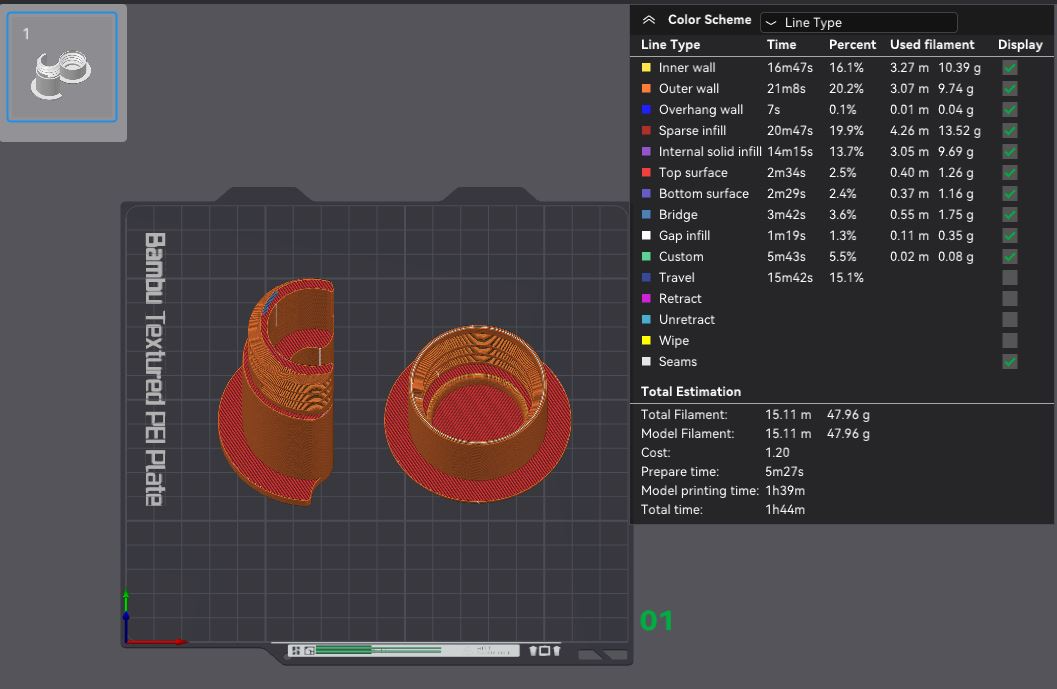Select the Overhang wall row label
This screenshot has height=689, width=1057.
click(700, 109)
